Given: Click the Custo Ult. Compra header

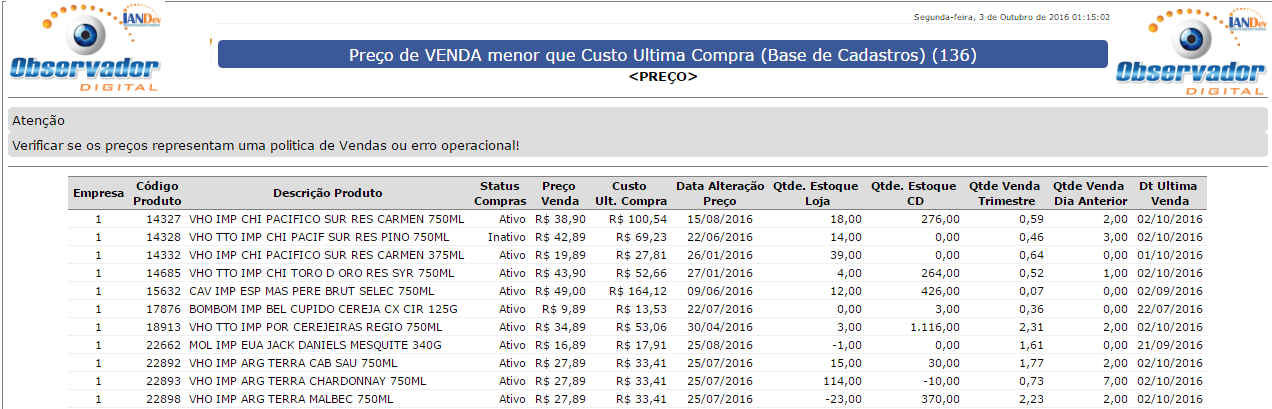Looking at the screenshot, I should pos(631,193).
